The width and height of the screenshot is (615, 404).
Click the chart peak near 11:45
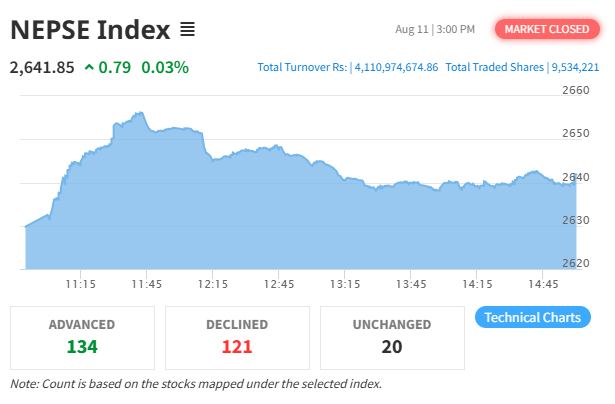140,113
